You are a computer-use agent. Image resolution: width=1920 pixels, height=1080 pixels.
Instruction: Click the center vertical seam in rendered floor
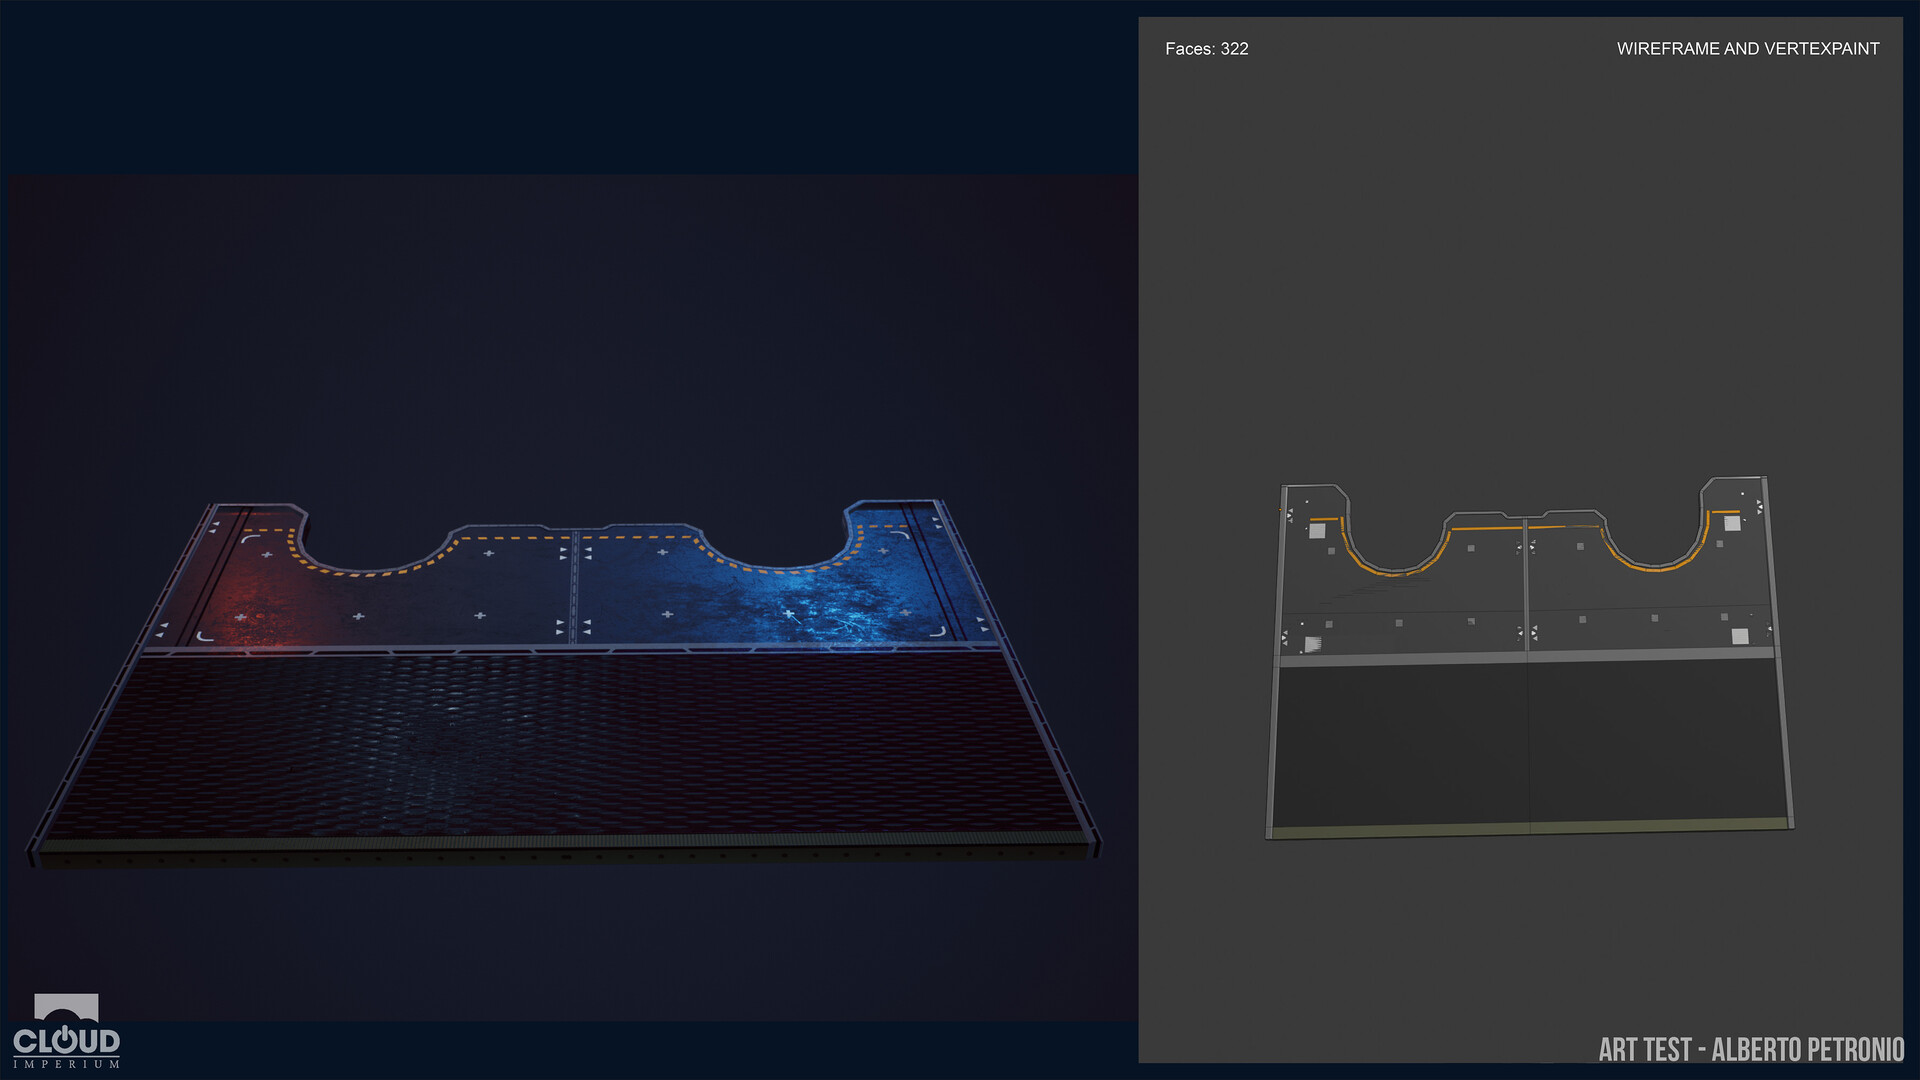pos(574,590)
